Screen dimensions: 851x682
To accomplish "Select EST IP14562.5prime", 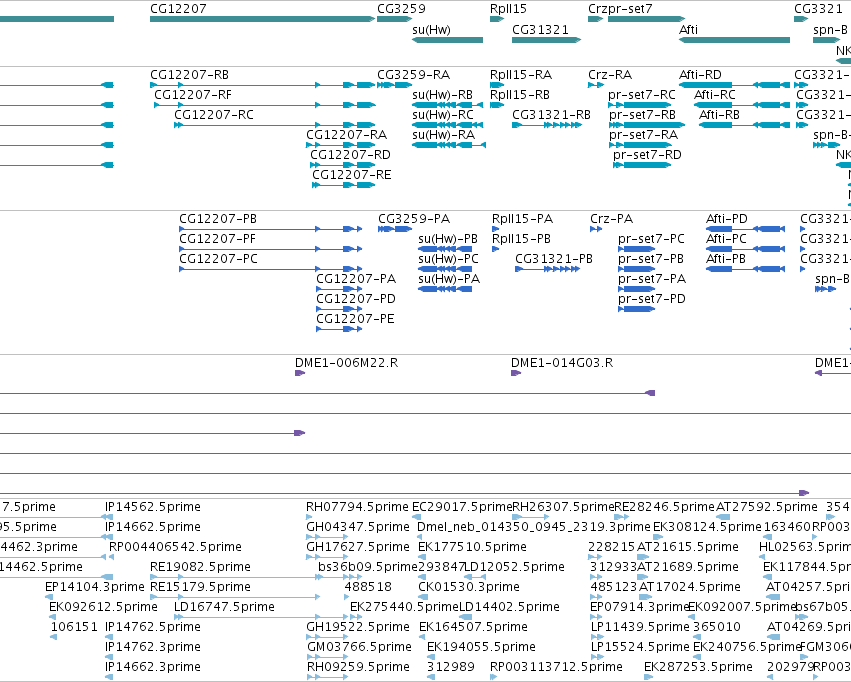I will 109,518.
